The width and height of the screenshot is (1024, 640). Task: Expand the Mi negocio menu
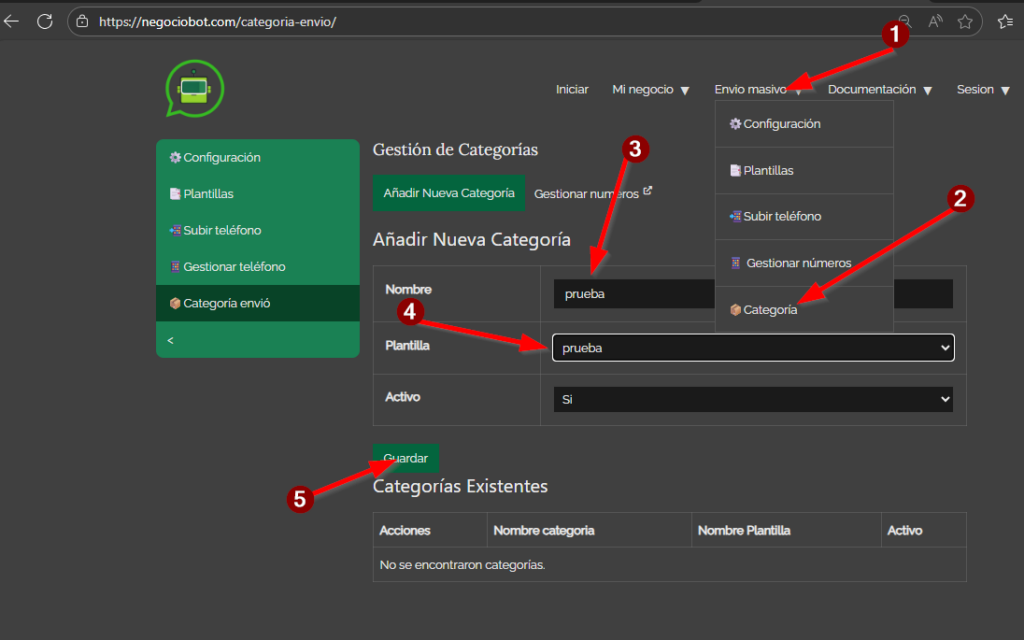[650, 90]
